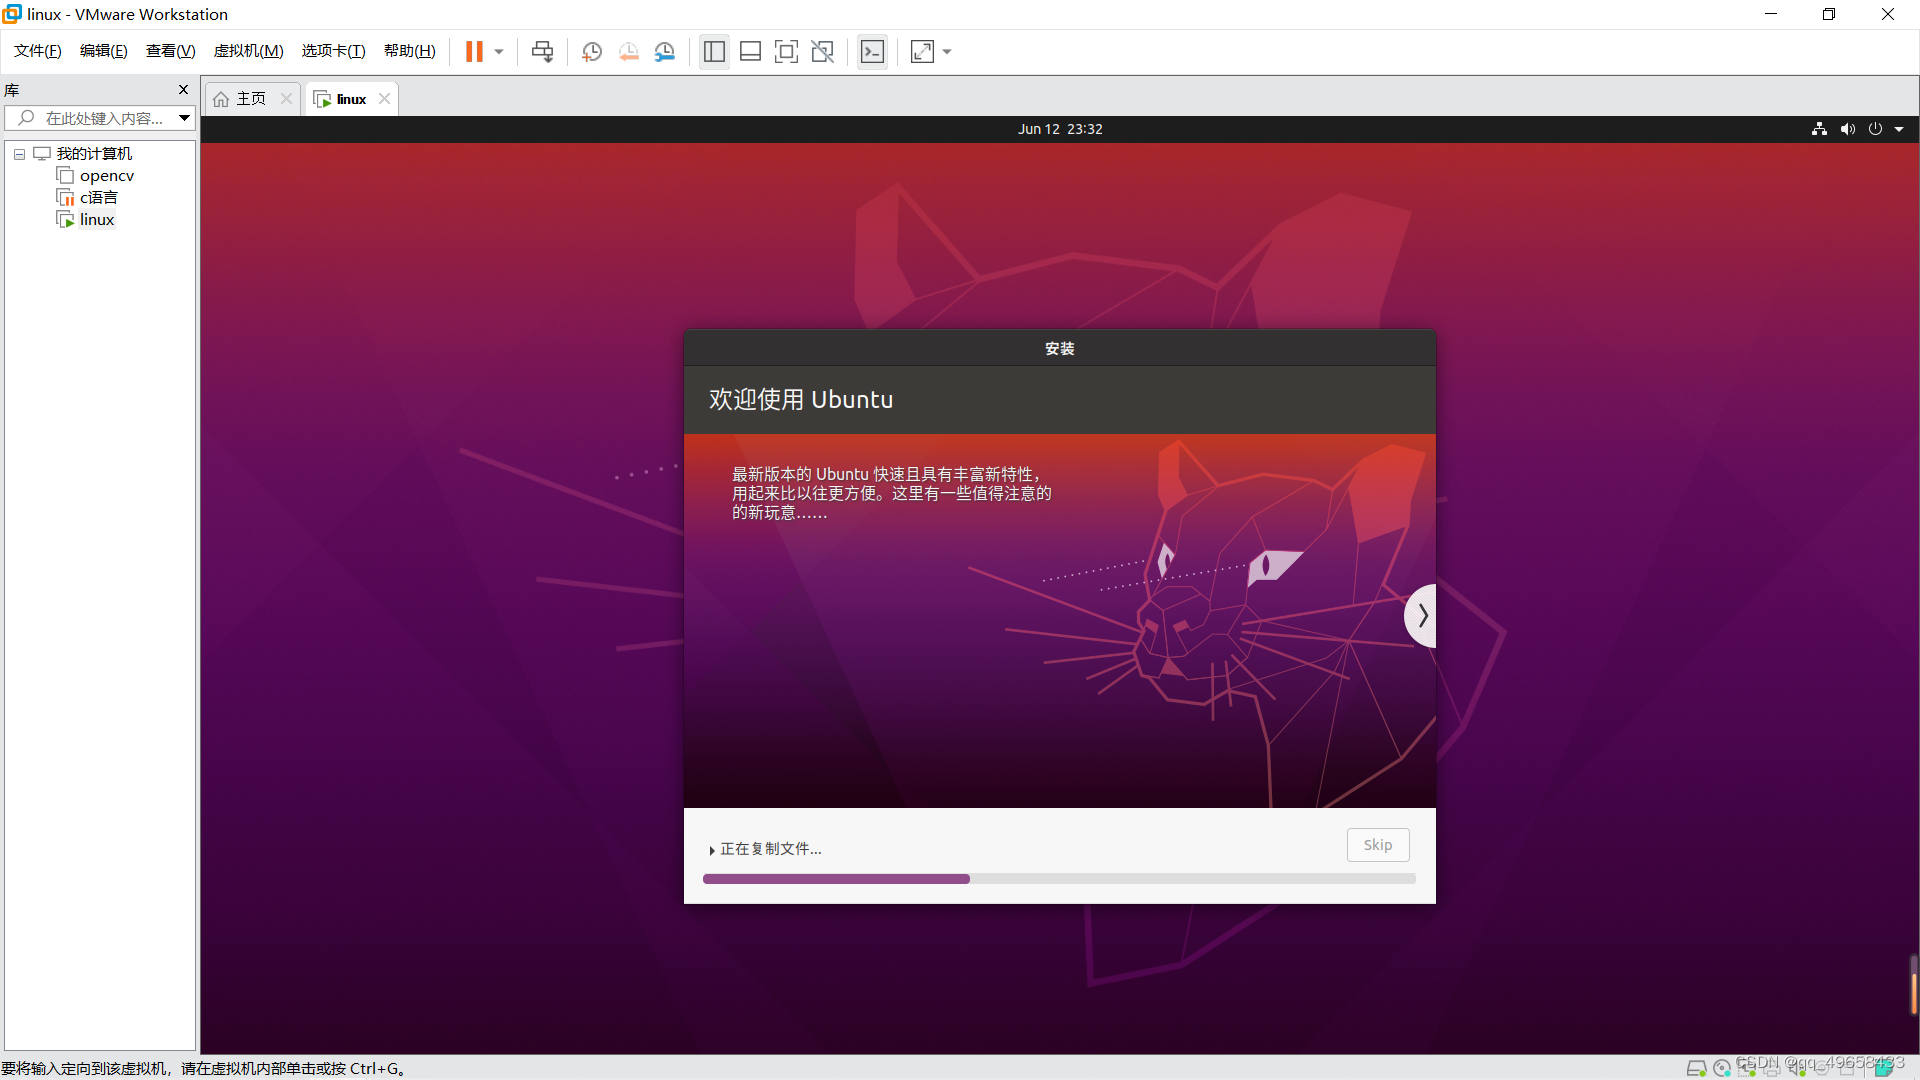Image resolution: width=1920 pixels, height=1080 pixels.
Task: Open the snapshot manager
Action: [665, 51]
